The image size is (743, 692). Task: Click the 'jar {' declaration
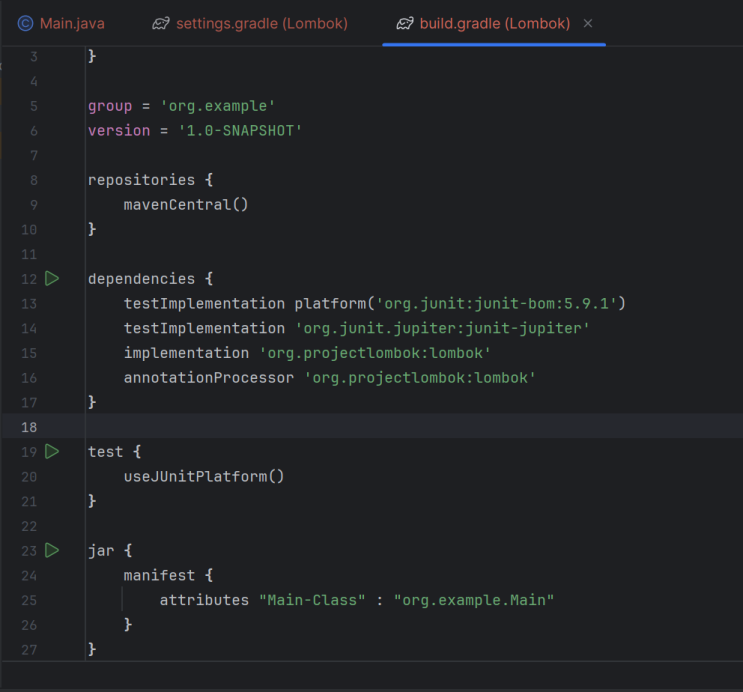pos(110,551)
